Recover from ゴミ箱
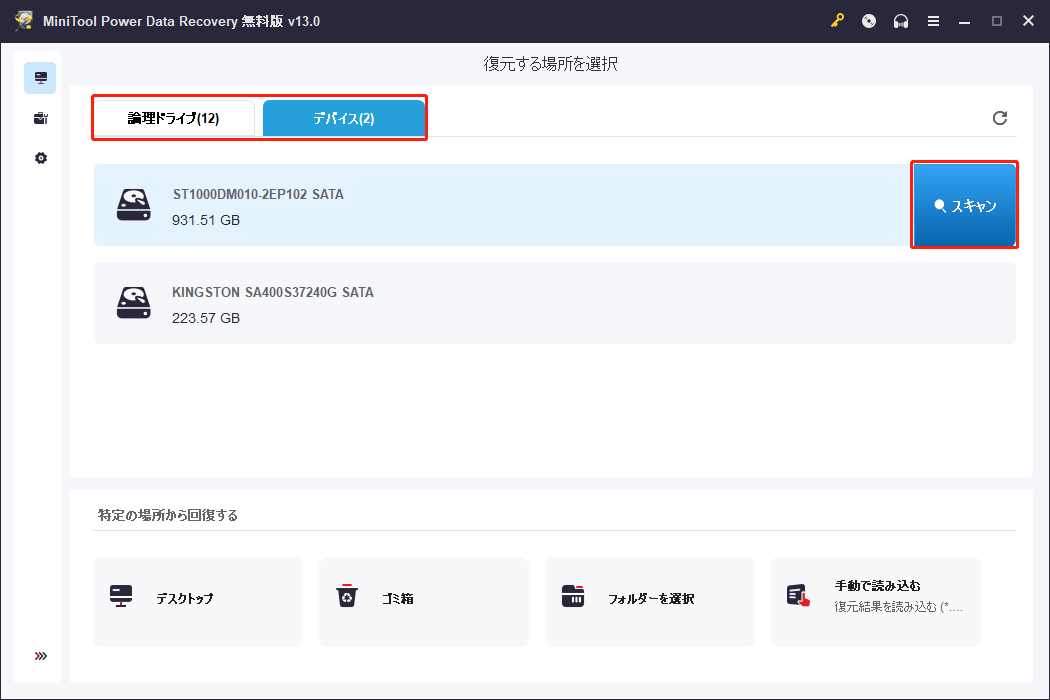The image size is (1050, 700). point(424,602)
